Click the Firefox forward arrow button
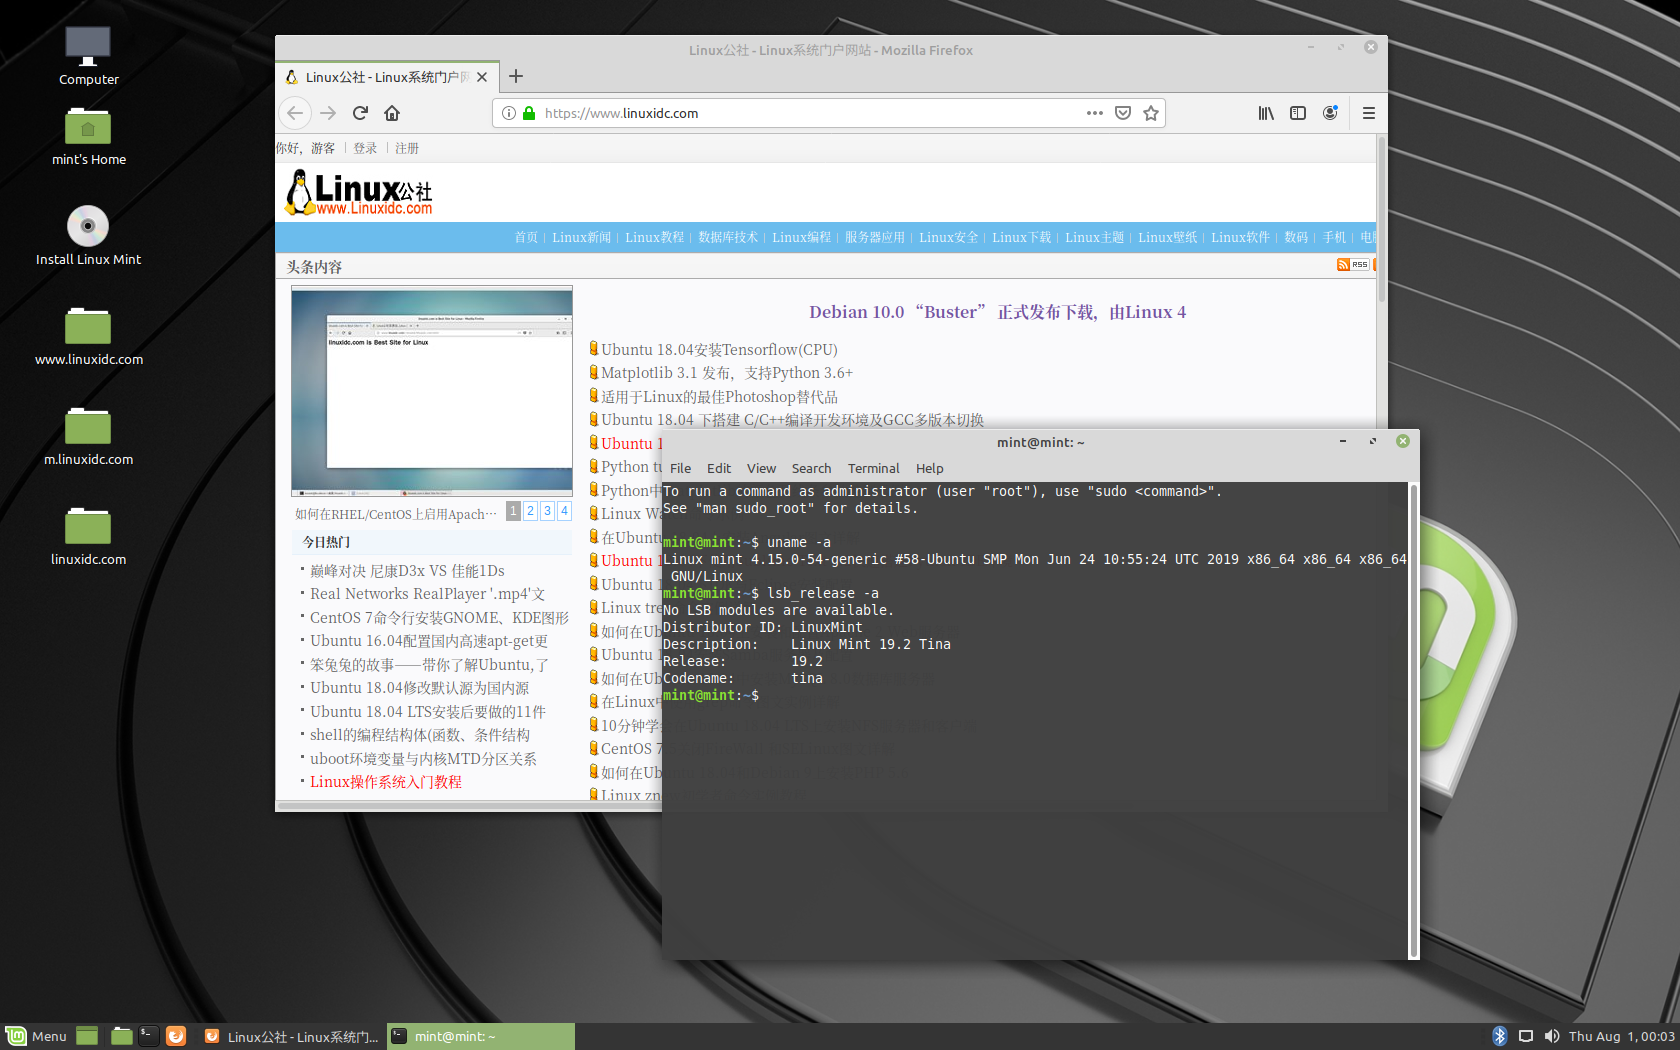The height and width of the screenshot is (1050, 1680). [x=327, y=113]
